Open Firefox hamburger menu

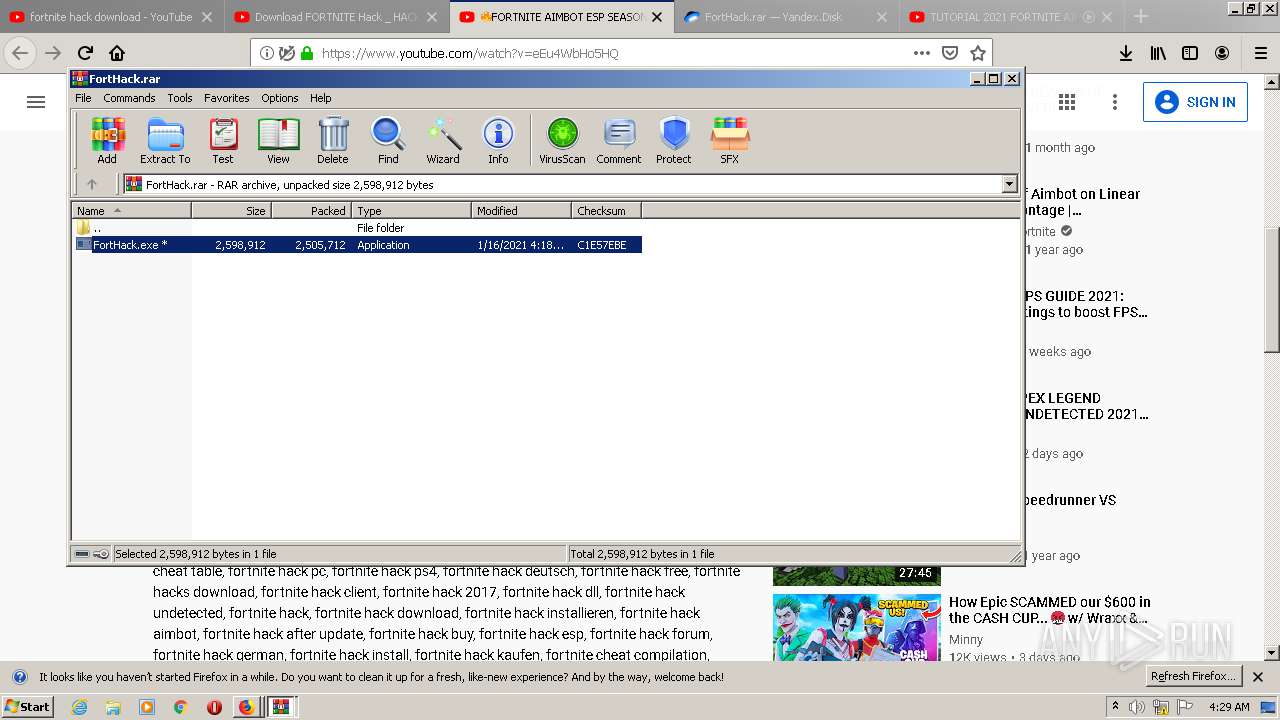point(1261,53)
